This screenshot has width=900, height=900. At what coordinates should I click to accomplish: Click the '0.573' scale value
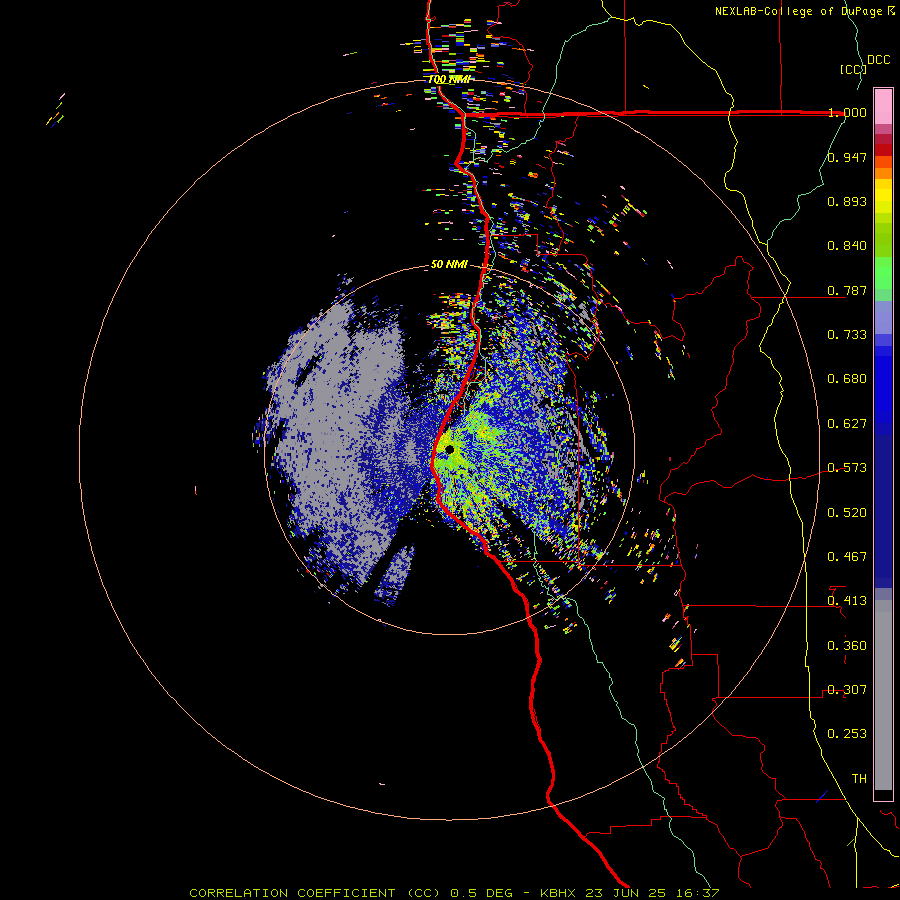coord(847,468)
